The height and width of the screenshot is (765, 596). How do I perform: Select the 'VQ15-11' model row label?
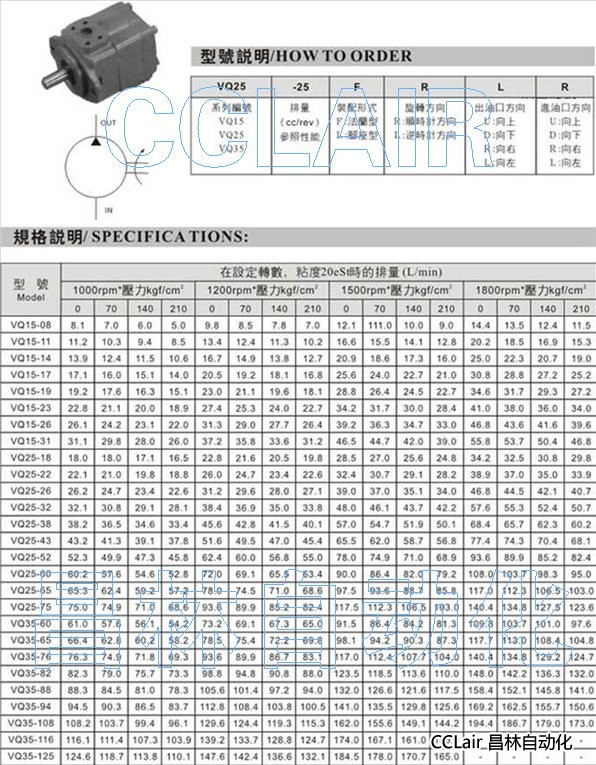(31, 342)
